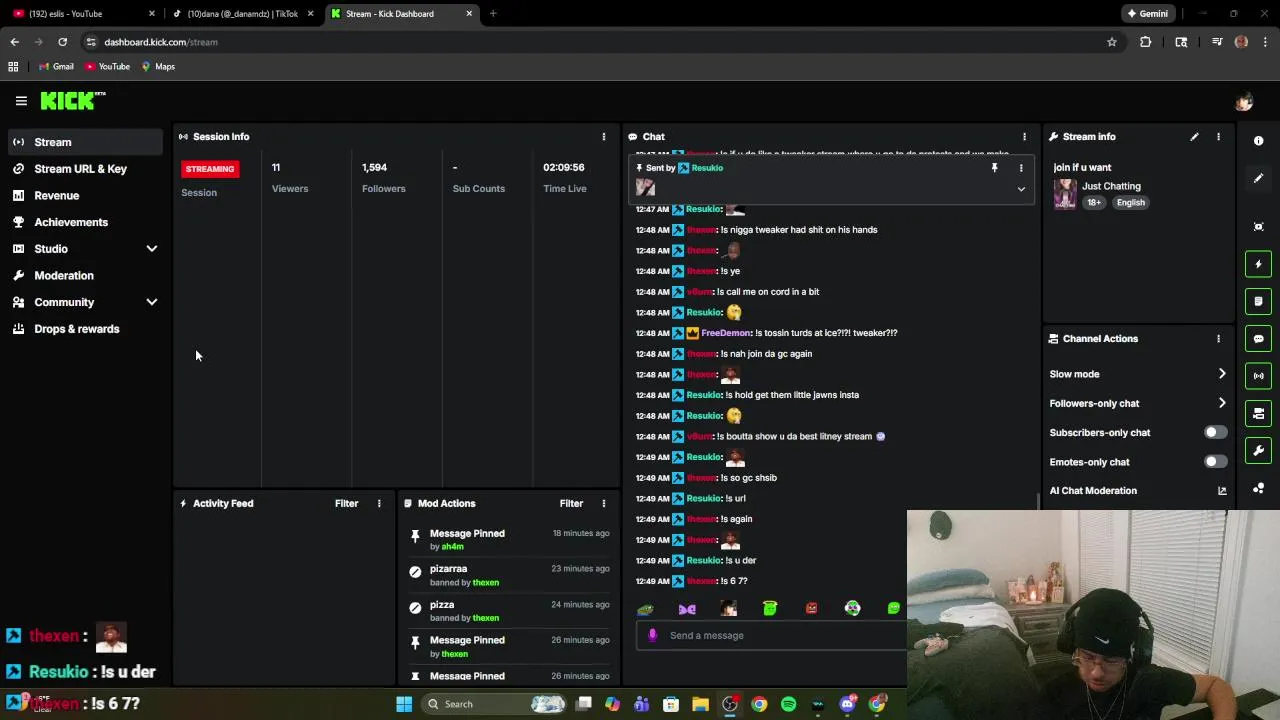Viewport: 1280px width, 720px height.
Task: Open File Explorer from the taskbar
Action: click(x=700, y=704)
